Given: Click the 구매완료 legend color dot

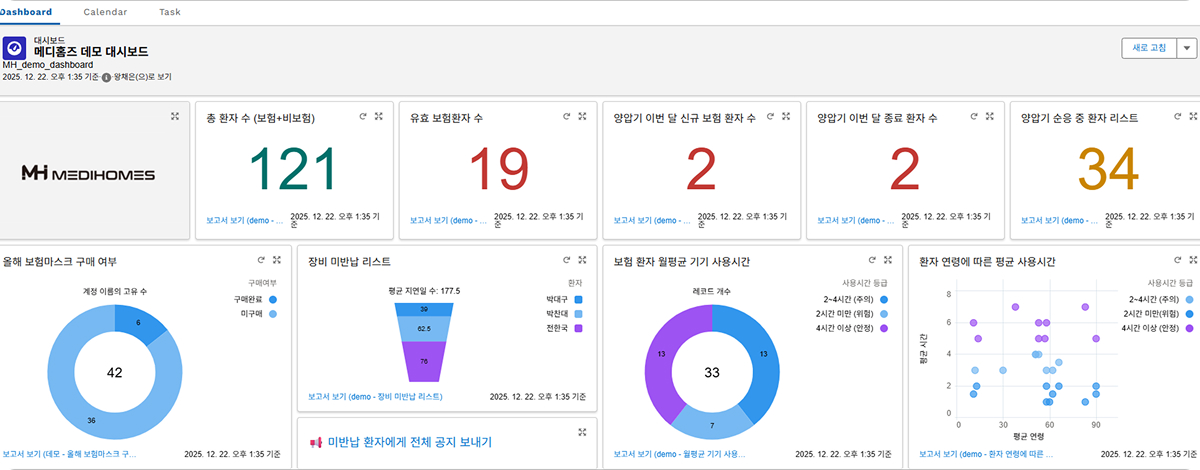Looking at the screenshot, I should pos(273,299).
